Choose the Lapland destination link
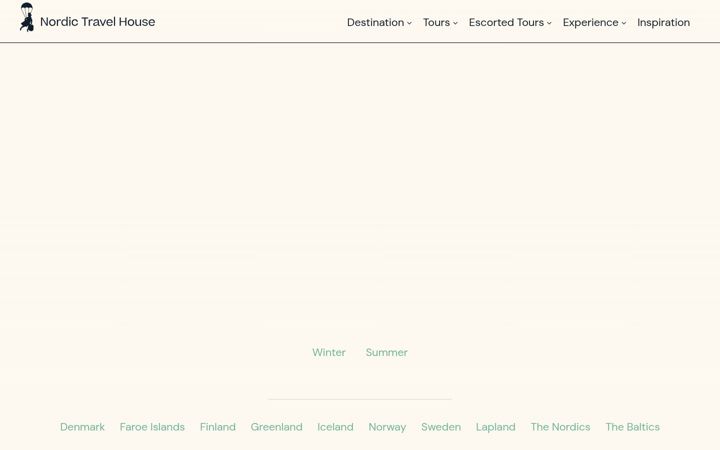The image size is (720, 450). click(x=495, y=427)
